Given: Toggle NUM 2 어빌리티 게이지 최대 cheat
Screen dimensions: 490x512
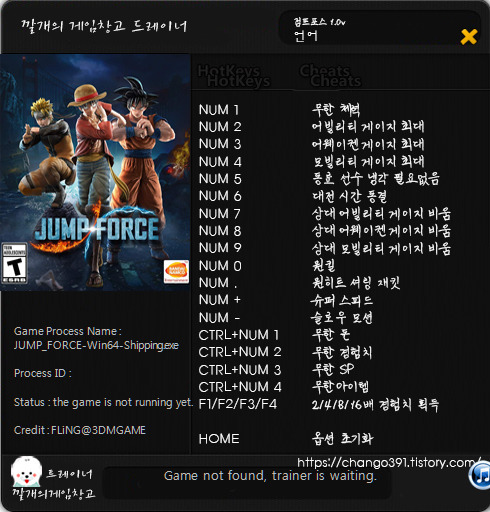Looking at the screenshot, I should (x=368, y=127).
